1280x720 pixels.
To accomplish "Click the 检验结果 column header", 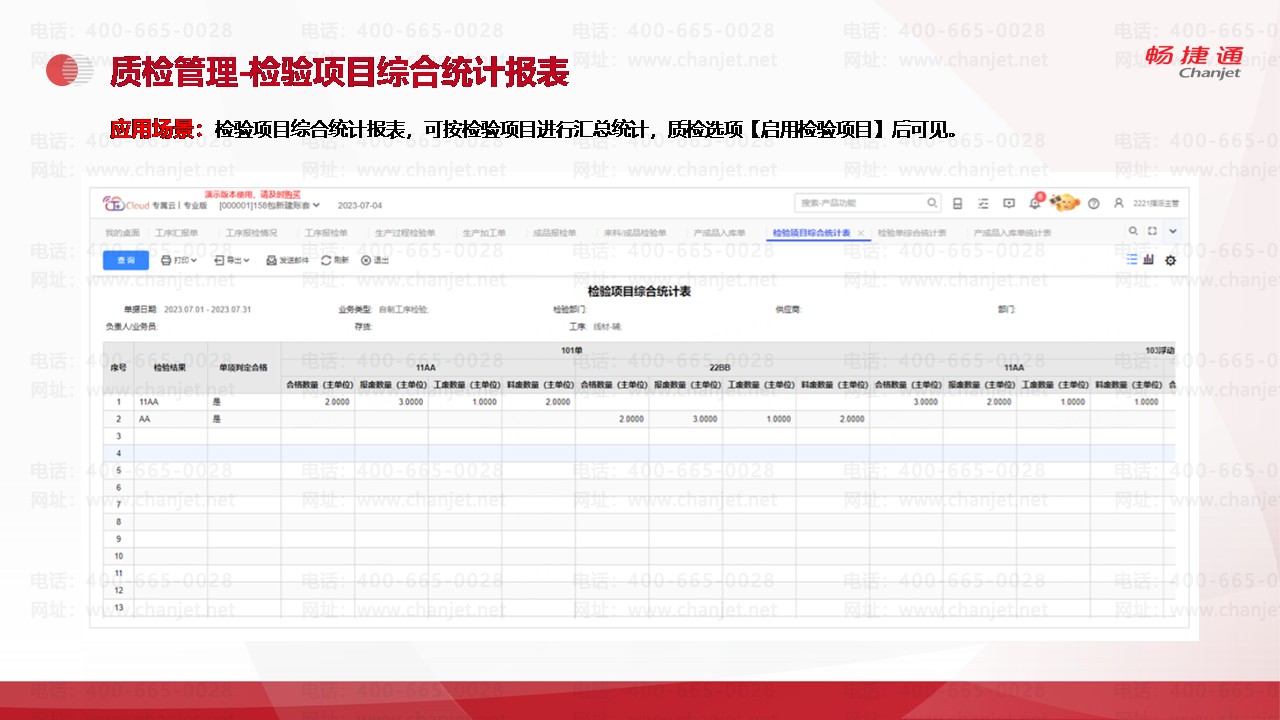I will click(x=170, y=367).
